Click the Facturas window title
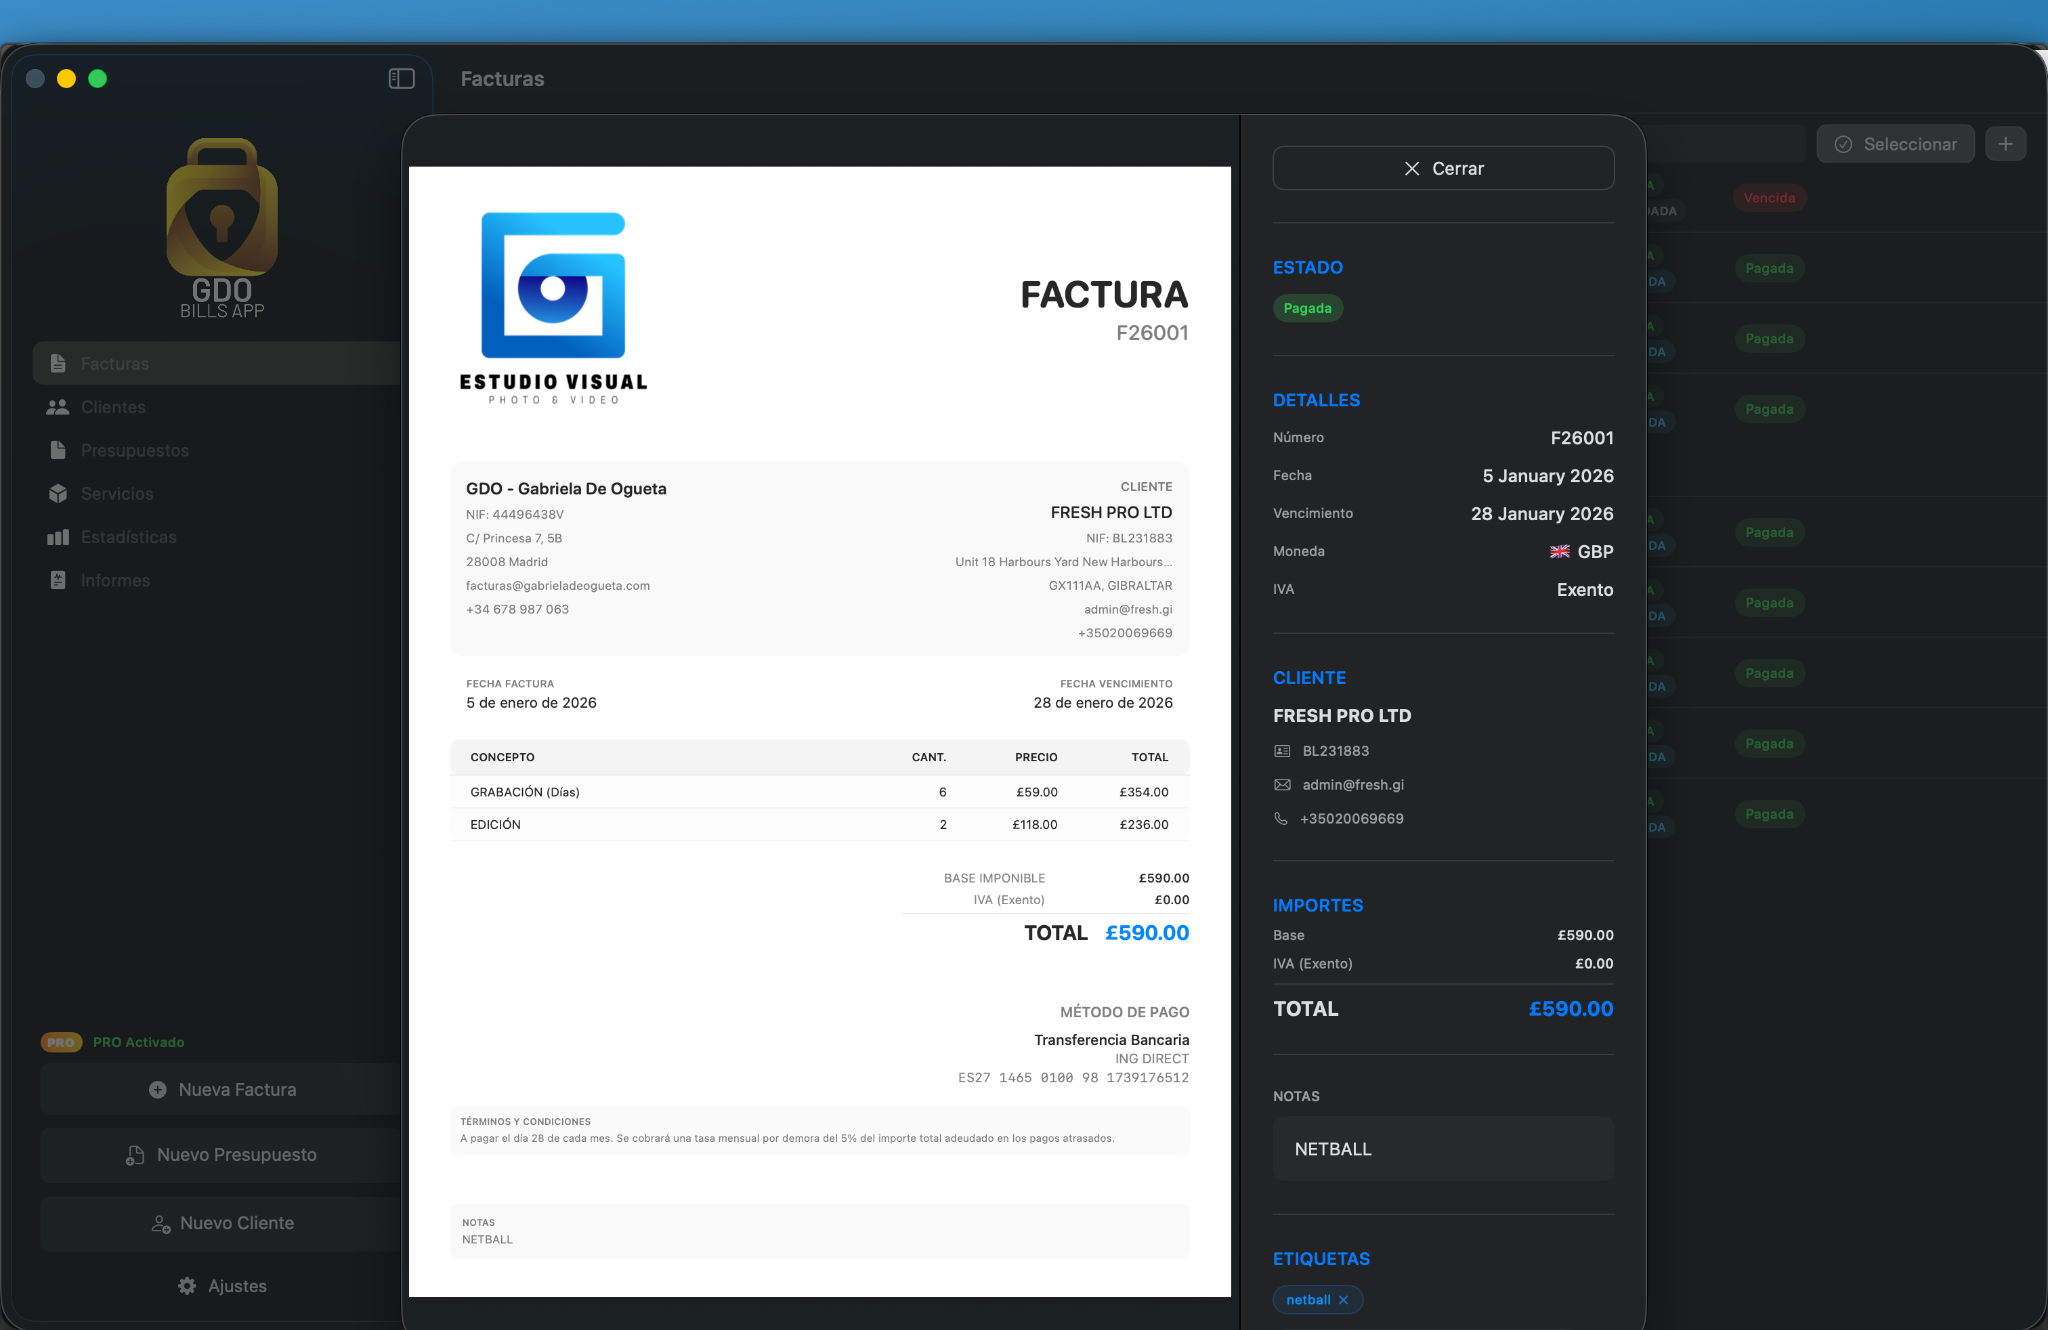This screenshot has height=1330, width=2048. 502,79
